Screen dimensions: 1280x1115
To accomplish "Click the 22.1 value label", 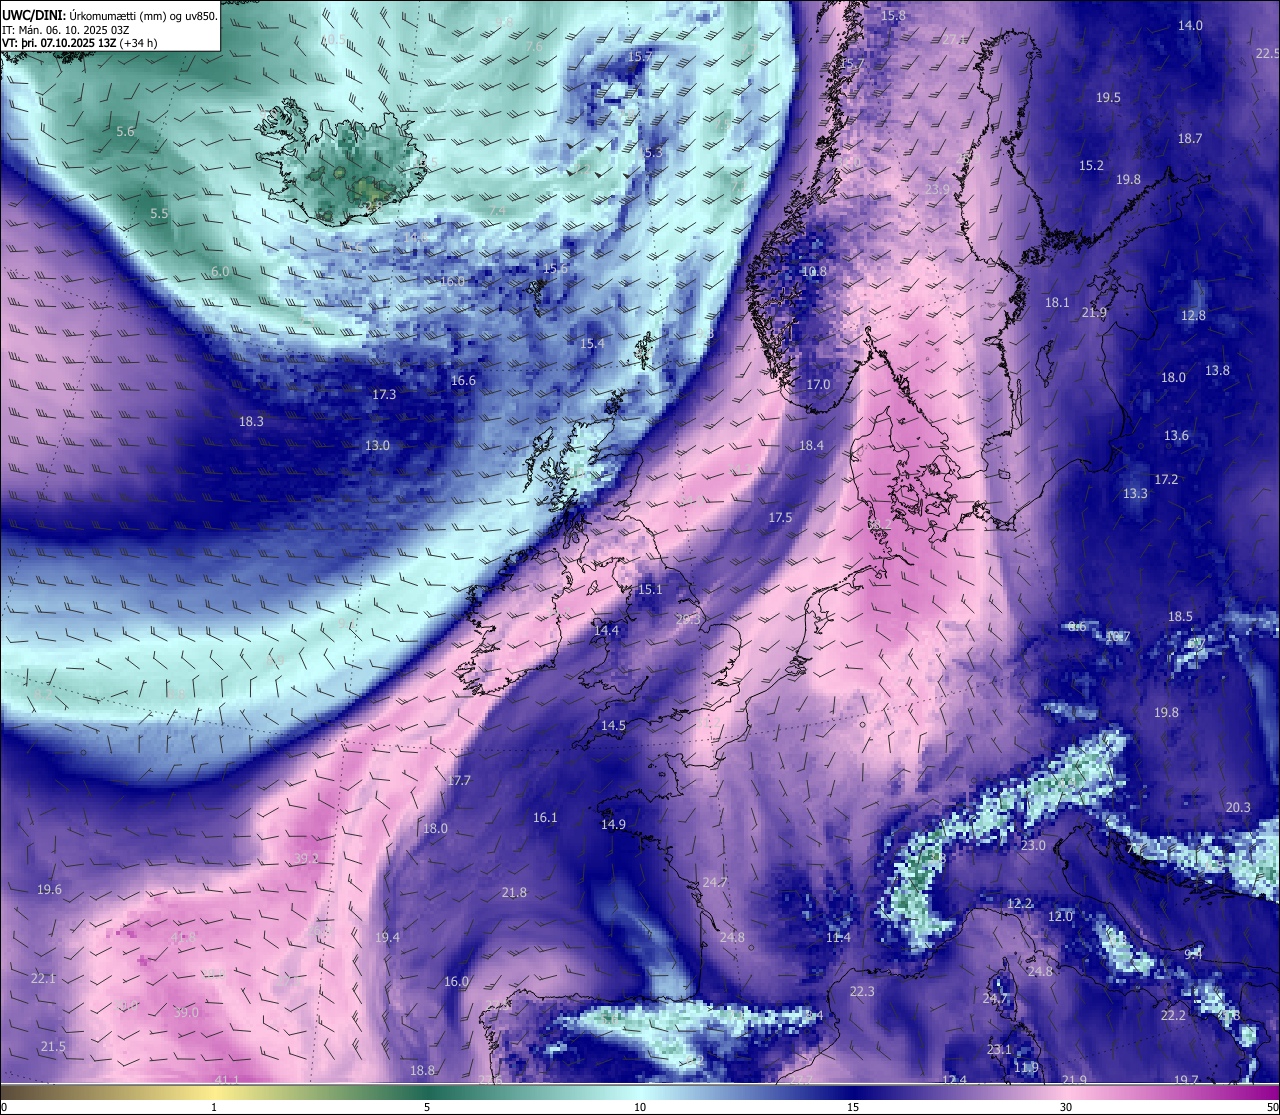I will coord(43,978).
